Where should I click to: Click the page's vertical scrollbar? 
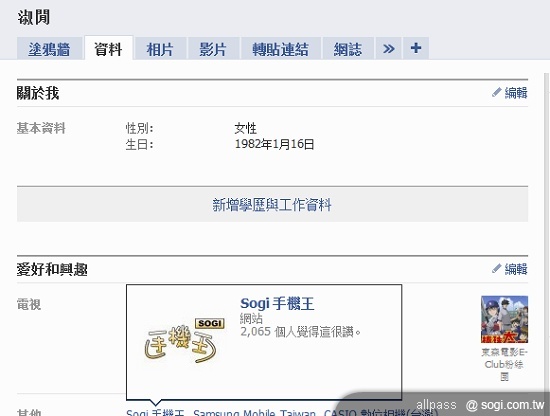pos(547,232)
